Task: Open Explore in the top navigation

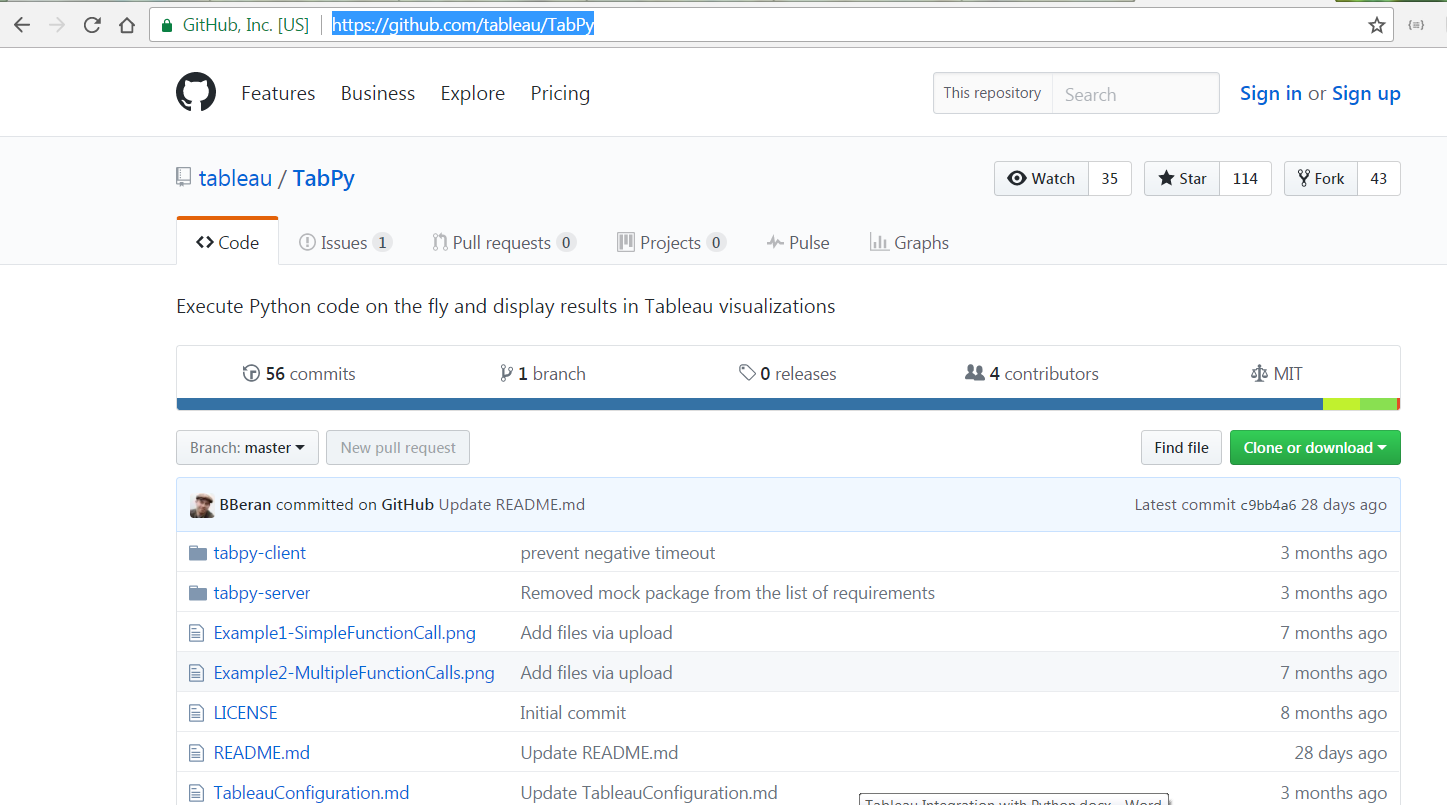Action: pos(473,93)
